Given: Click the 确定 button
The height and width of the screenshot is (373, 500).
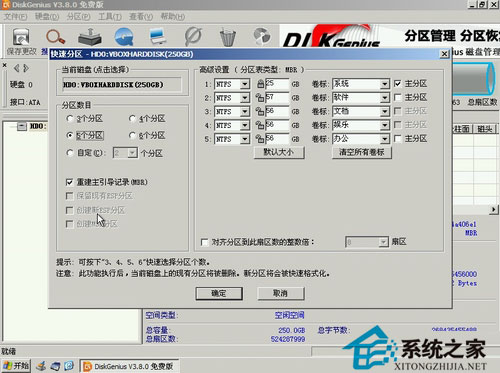Looking at the screenshot, I should (x=219, y=294).
